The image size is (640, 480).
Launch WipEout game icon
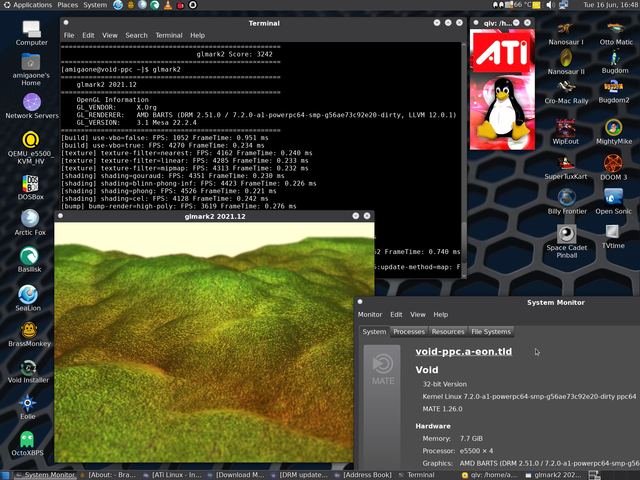(x=565, y=131)
